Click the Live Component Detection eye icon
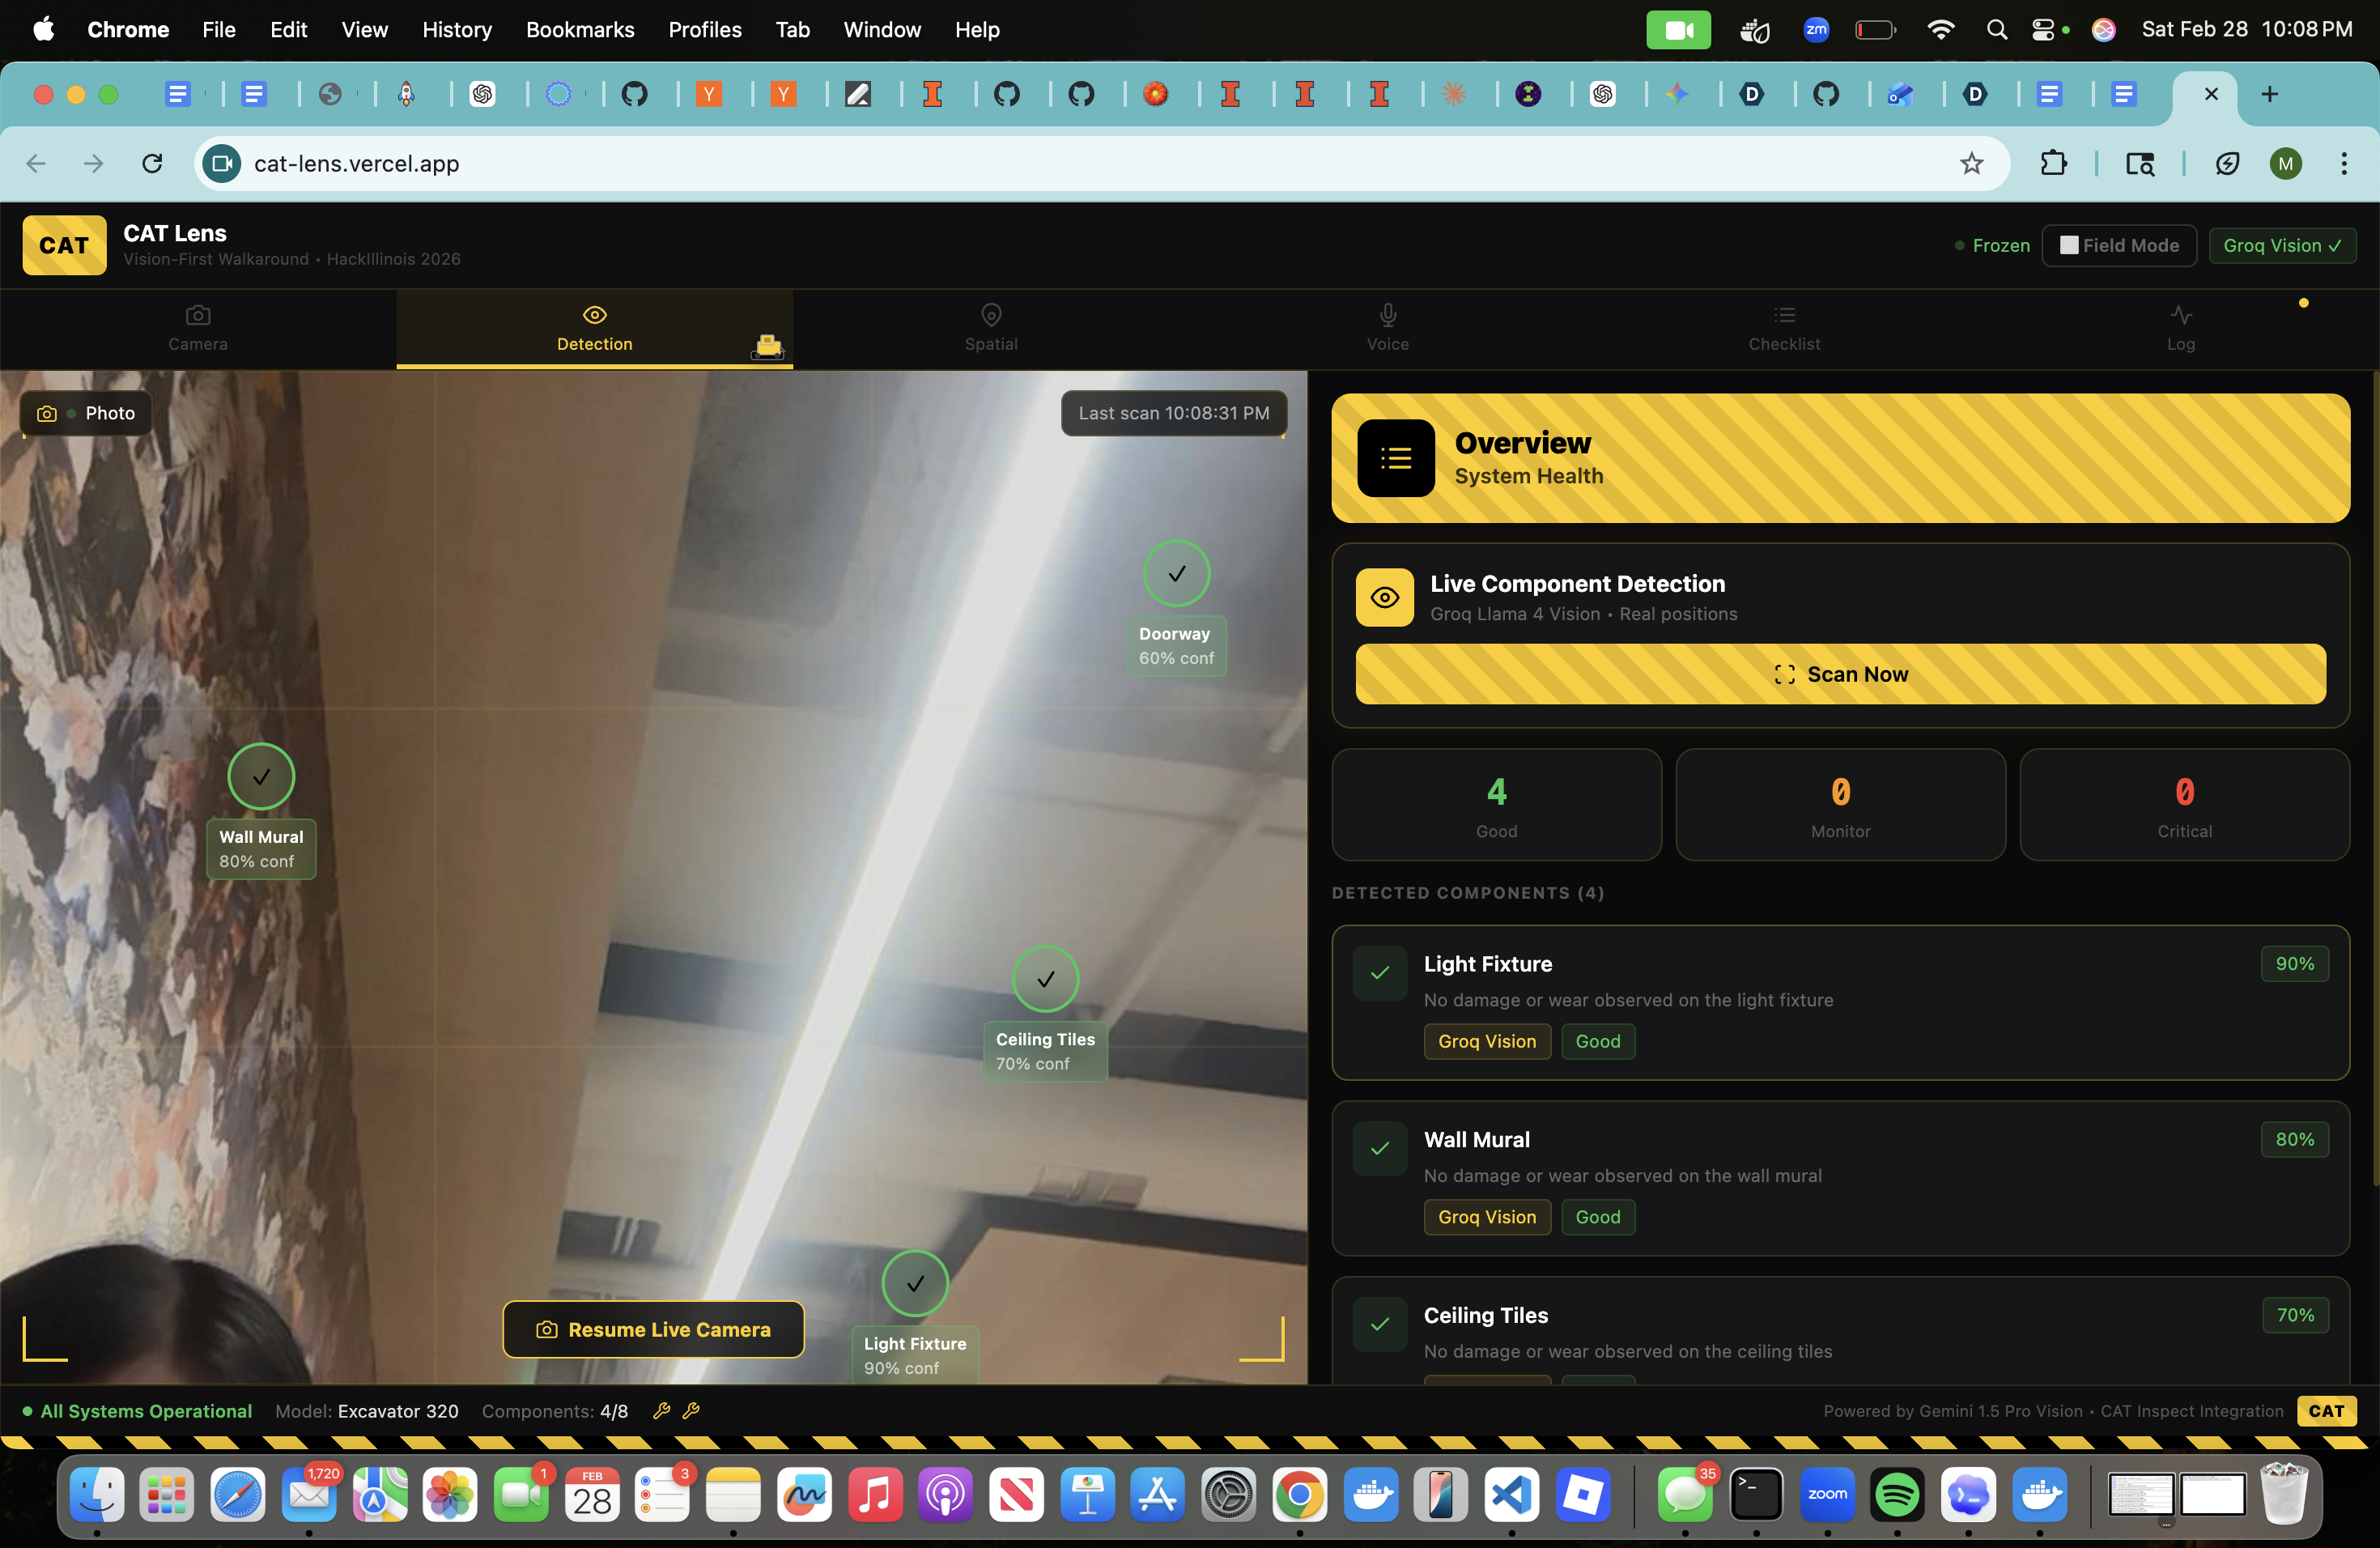 click(x=1384, y=598)
